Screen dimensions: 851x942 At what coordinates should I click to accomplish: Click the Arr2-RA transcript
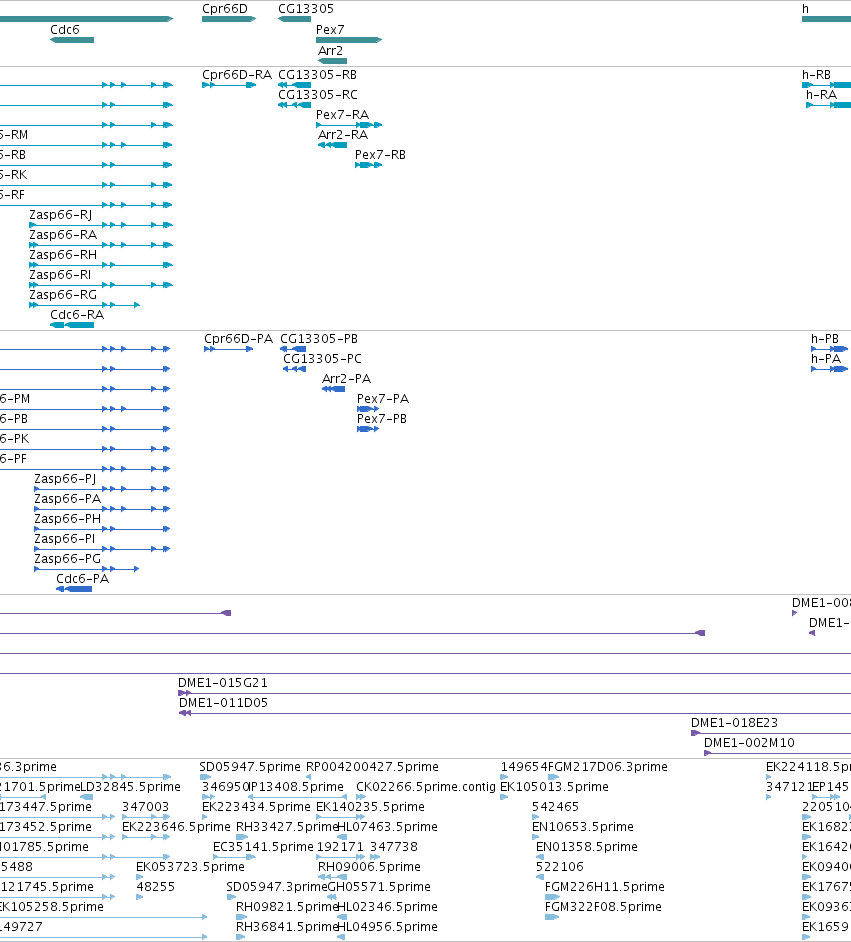332,145
